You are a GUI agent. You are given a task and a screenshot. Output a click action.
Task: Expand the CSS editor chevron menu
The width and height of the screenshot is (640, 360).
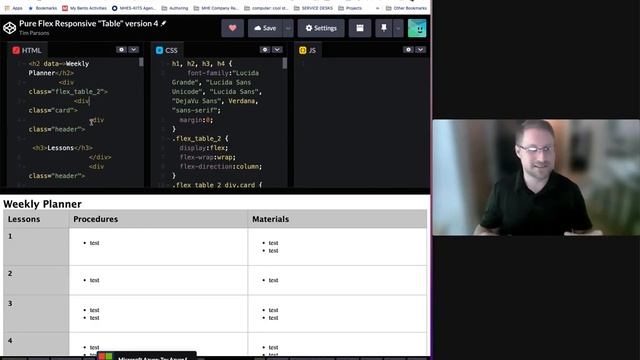coord(277,50)
